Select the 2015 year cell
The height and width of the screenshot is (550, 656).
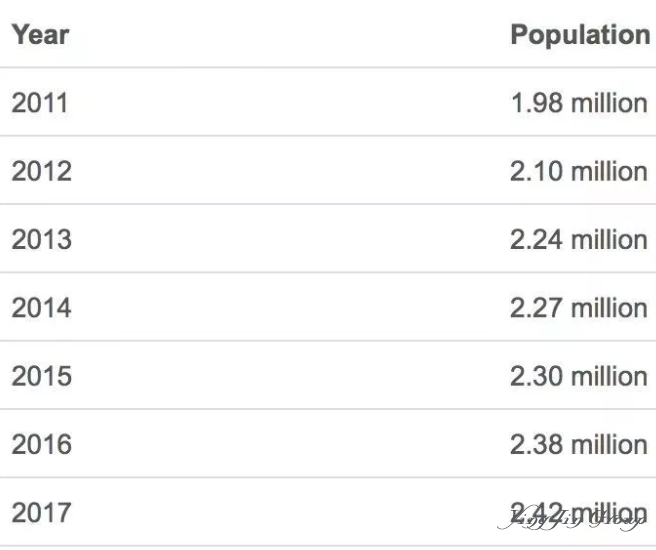[x=41, y=376]
